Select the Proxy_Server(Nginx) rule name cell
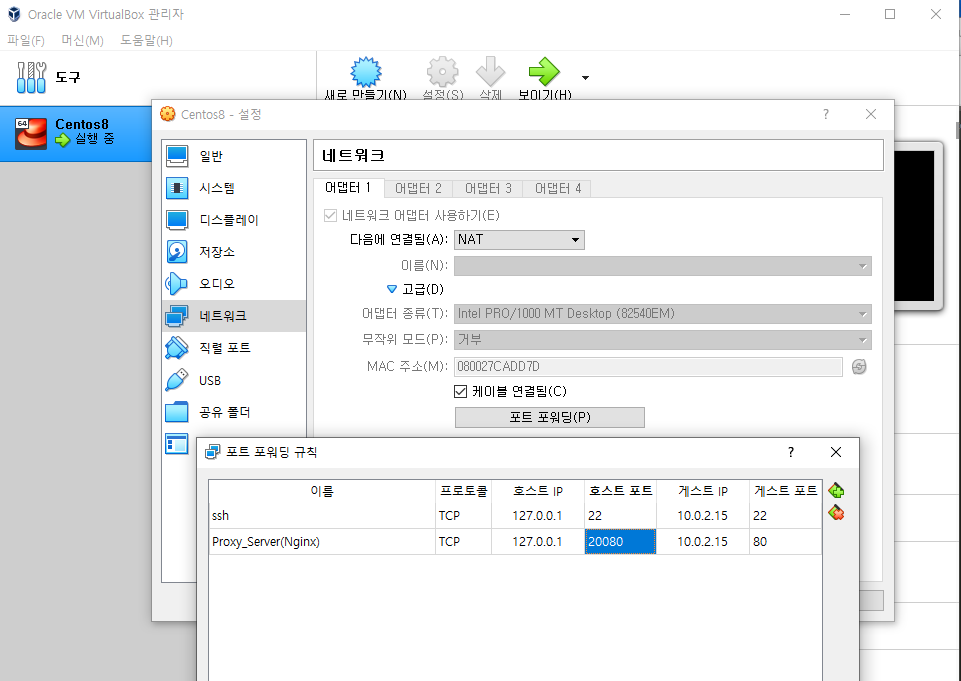Image resolution: width=961 pixels, height=681 pixels. [322, 541]
